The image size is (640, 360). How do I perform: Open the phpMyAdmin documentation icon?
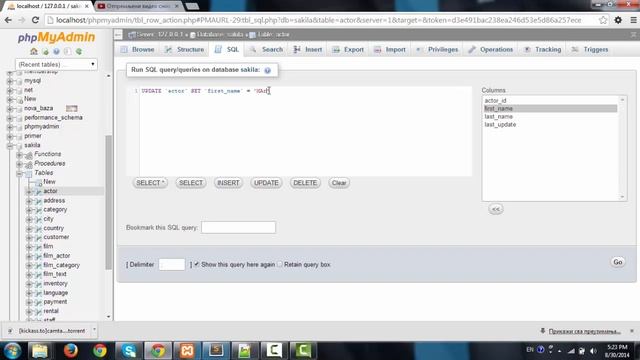[67, 51]
